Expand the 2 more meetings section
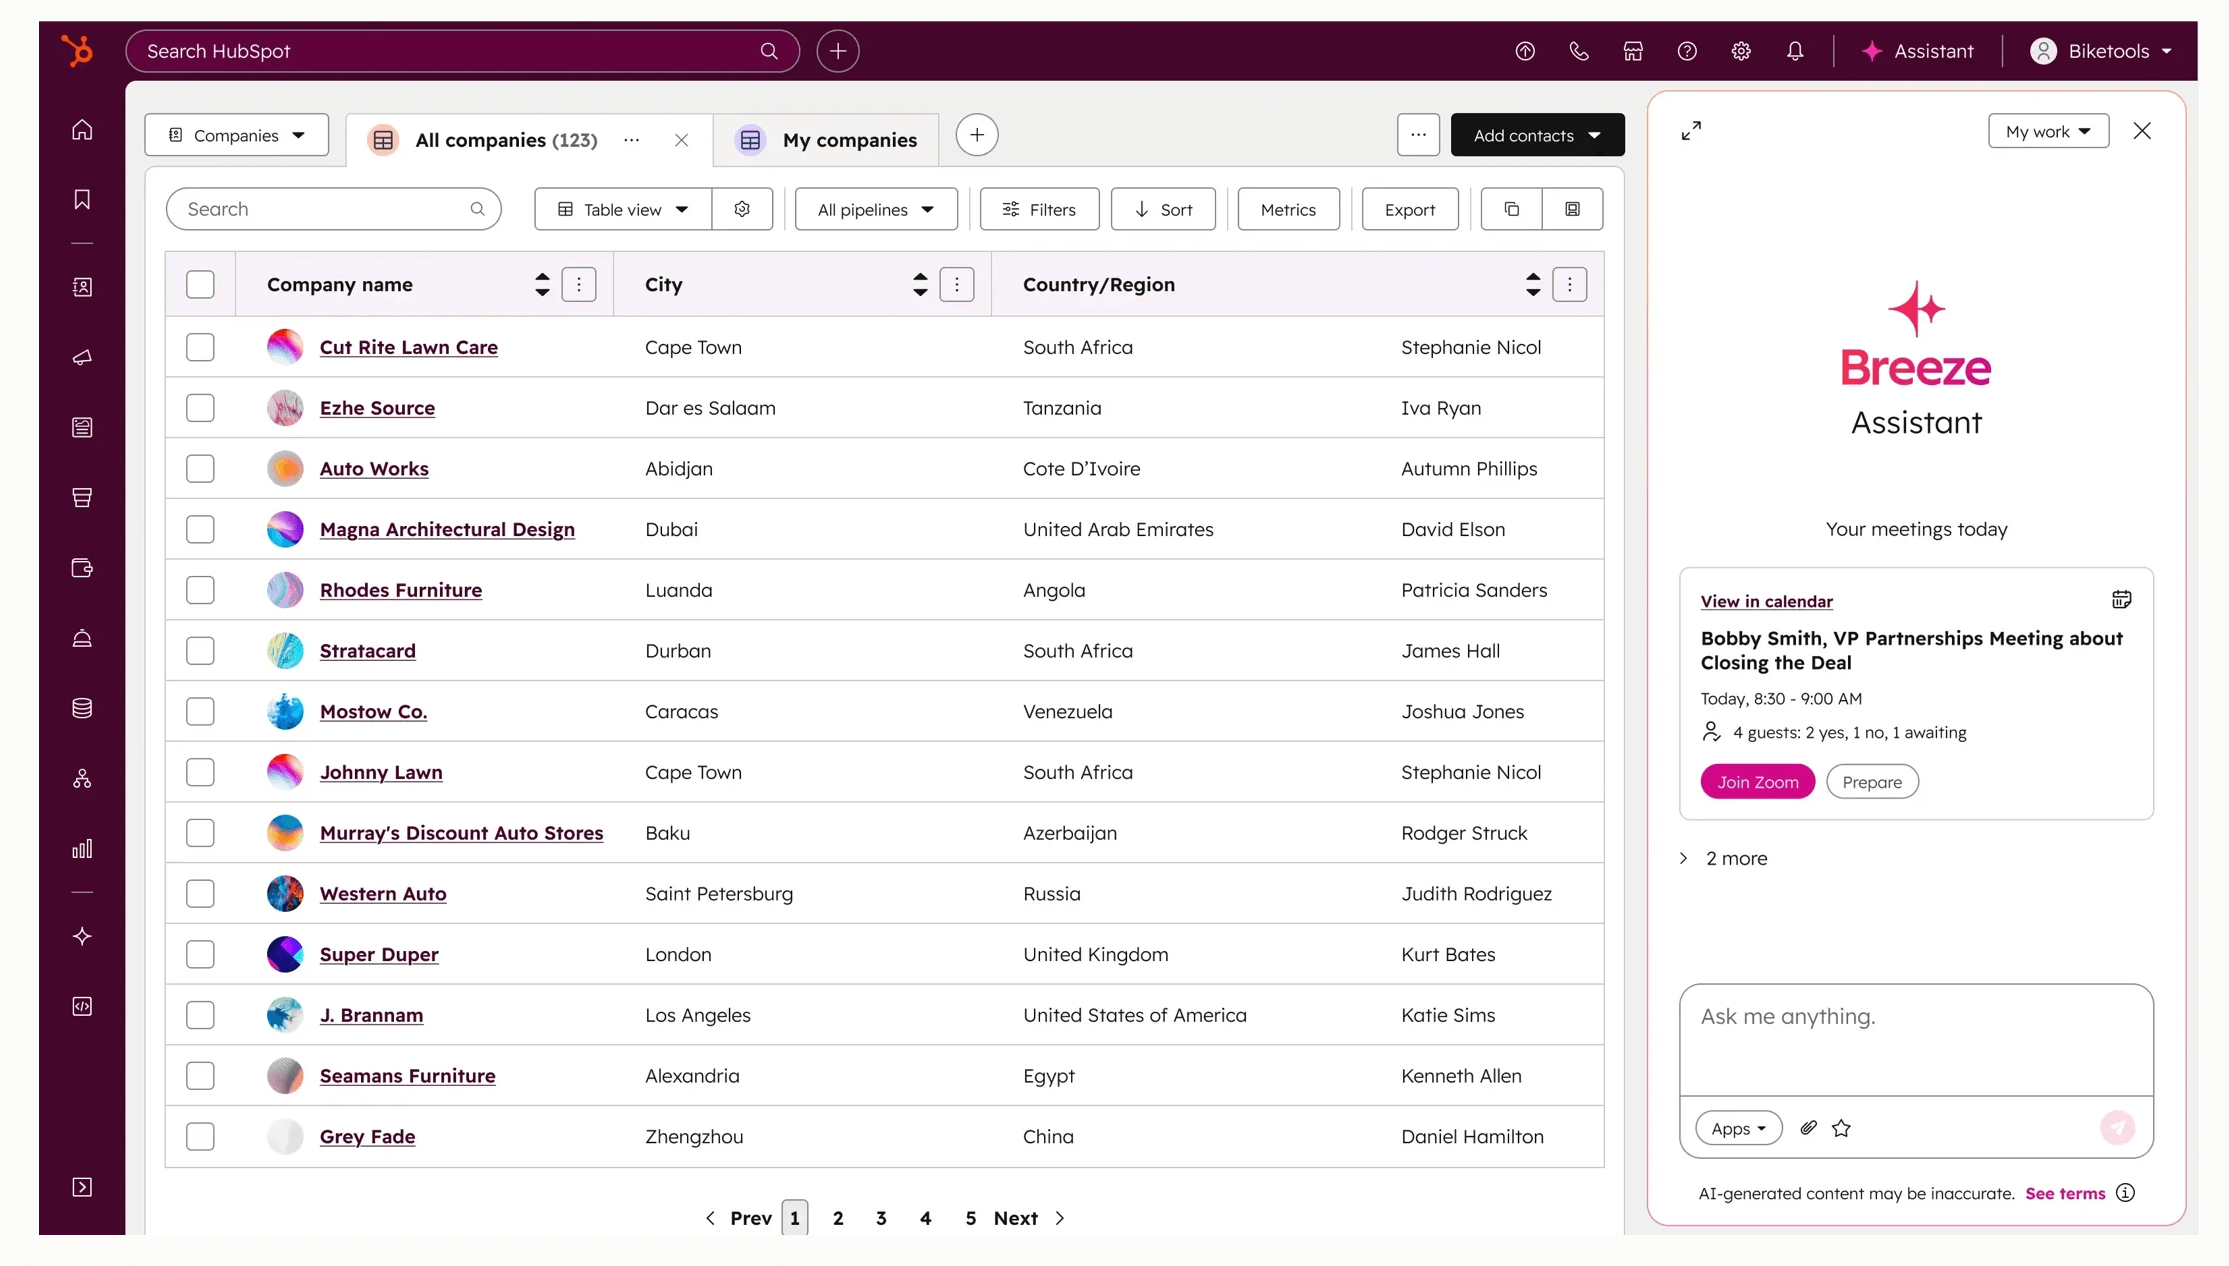 tap(1736, 857)
